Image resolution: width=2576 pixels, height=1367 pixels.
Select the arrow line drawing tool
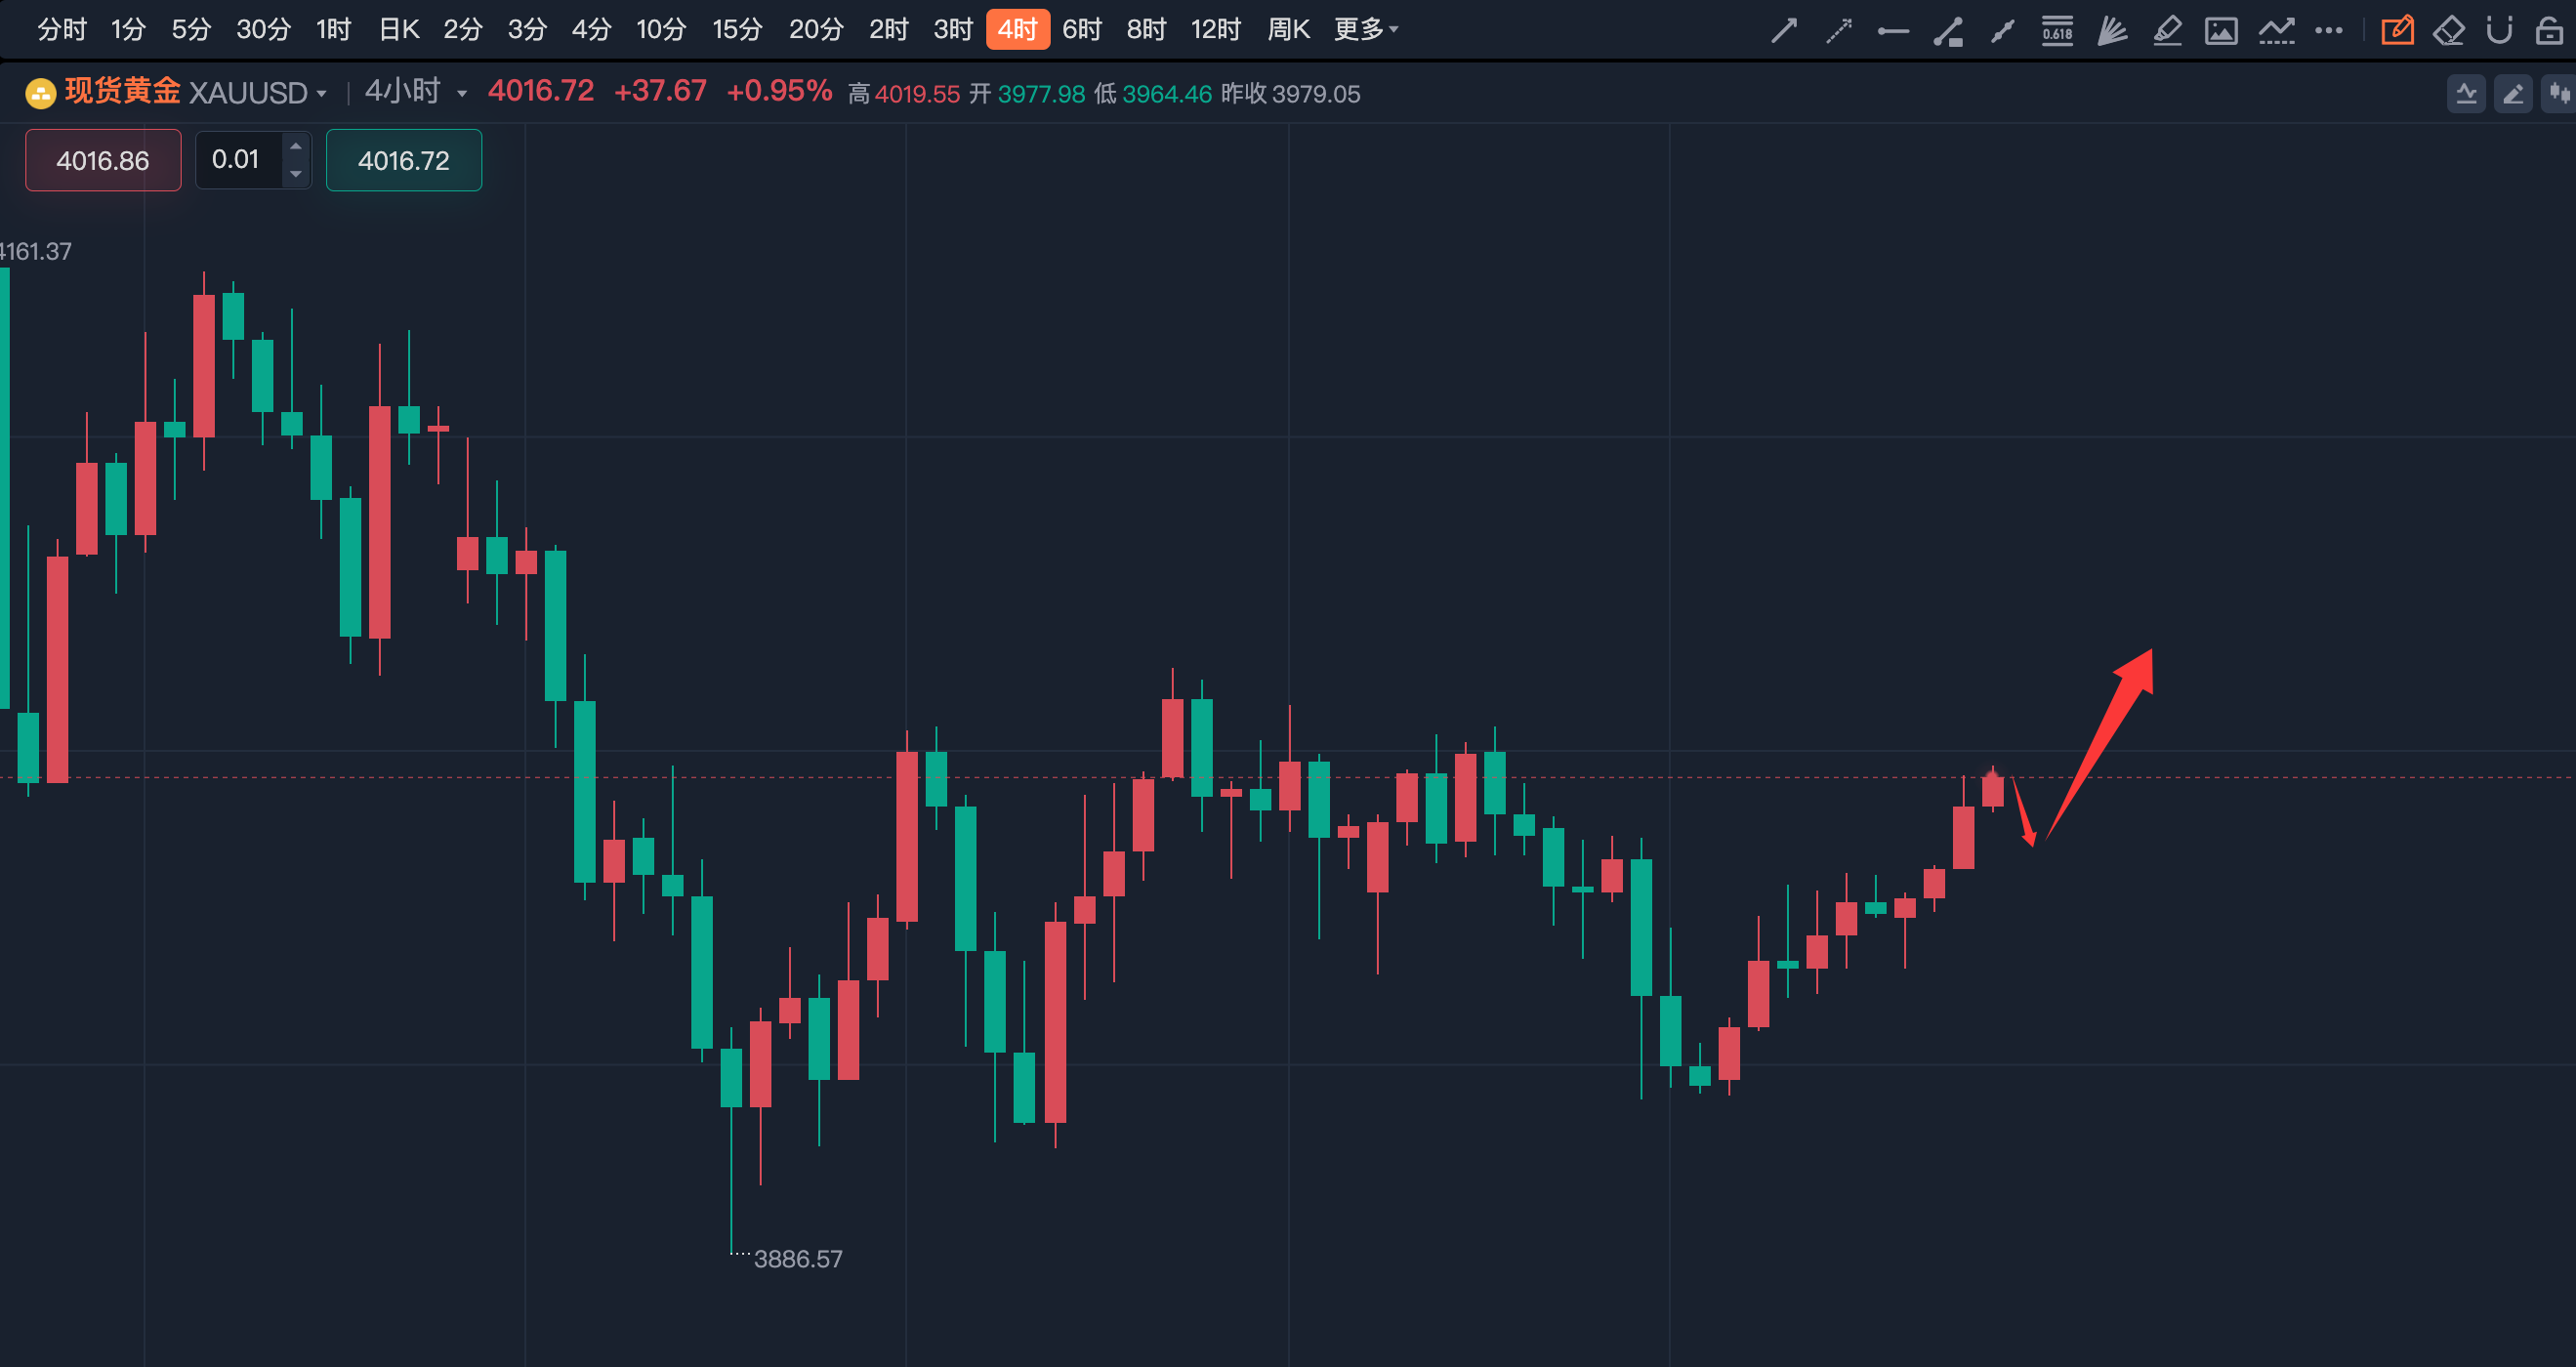[x=1784, y=30]
